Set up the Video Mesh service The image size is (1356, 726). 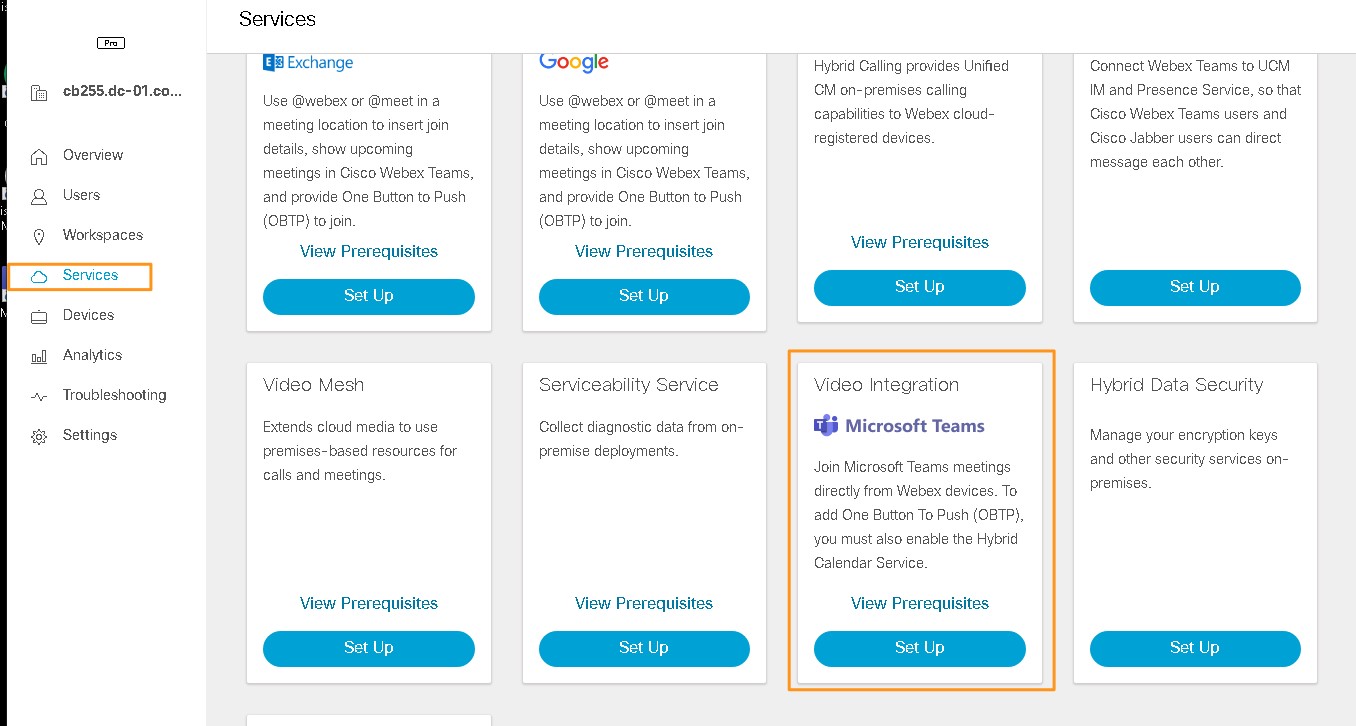coord(368,648)
